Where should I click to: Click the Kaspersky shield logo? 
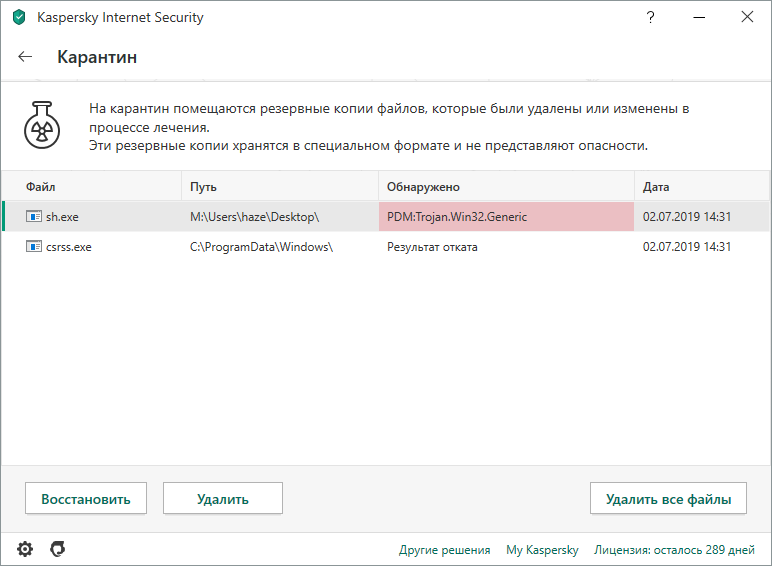pyautogui.click(x=18, y=17)
